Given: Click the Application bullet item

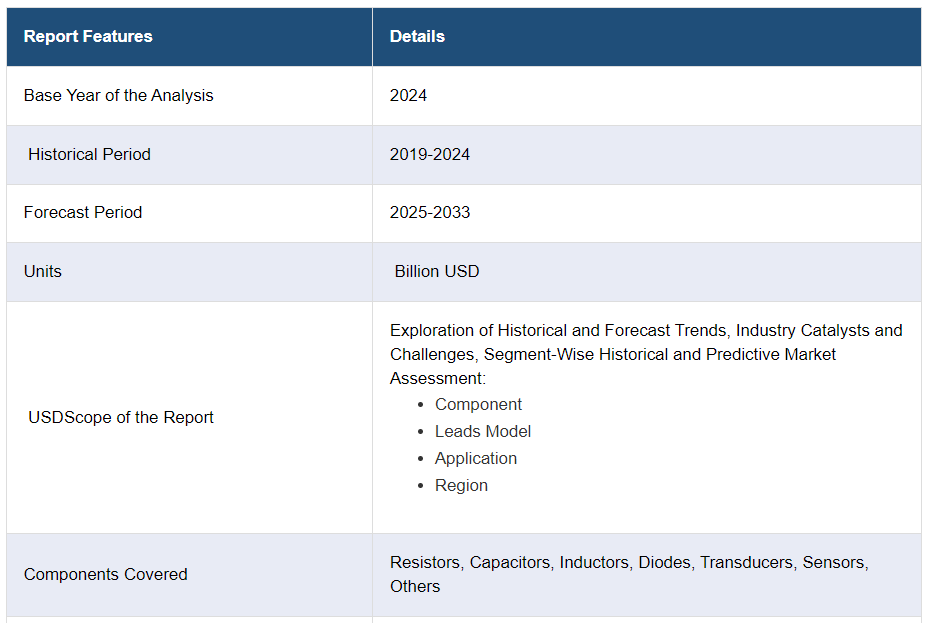Looking at the screenshot, I should [x=476, y=458].
